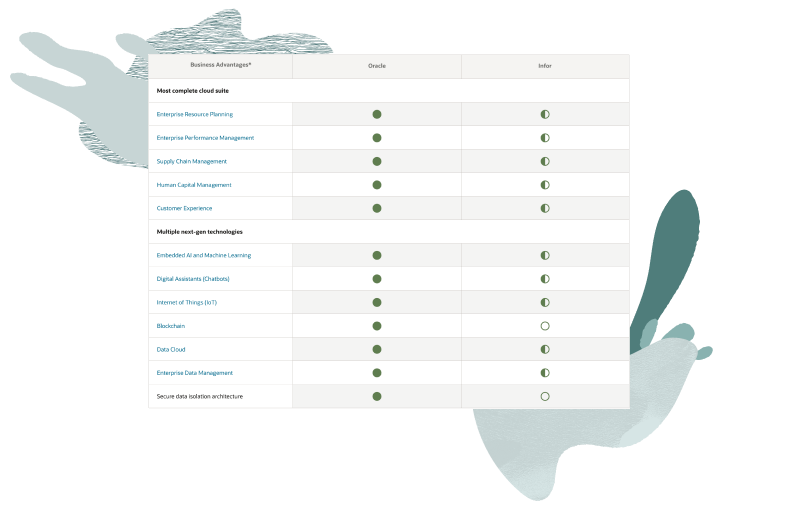Click Oracle full circle for Digital Assistants

tap(377, 279)
